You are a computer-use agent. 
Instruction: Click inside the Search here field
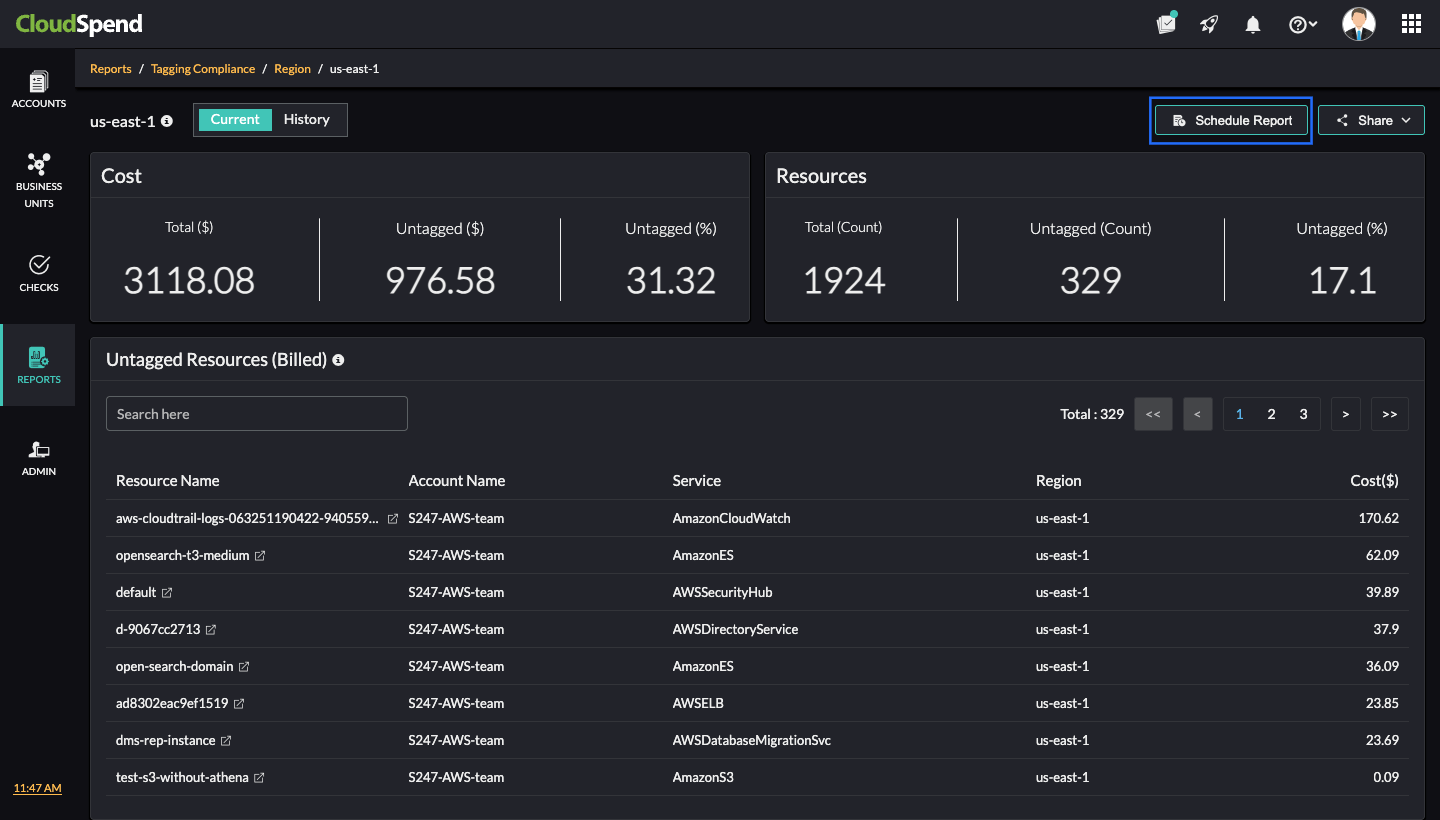coord(256,413)
